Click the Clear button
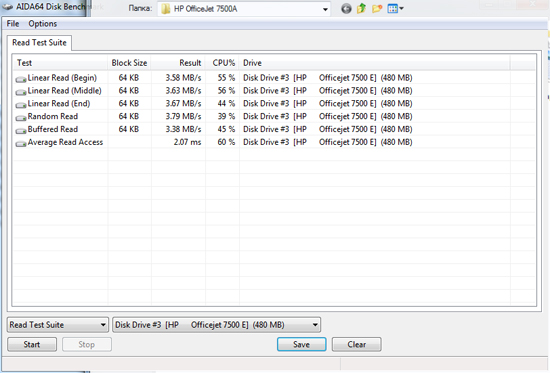Screen dimensions: 550x373 357,344
